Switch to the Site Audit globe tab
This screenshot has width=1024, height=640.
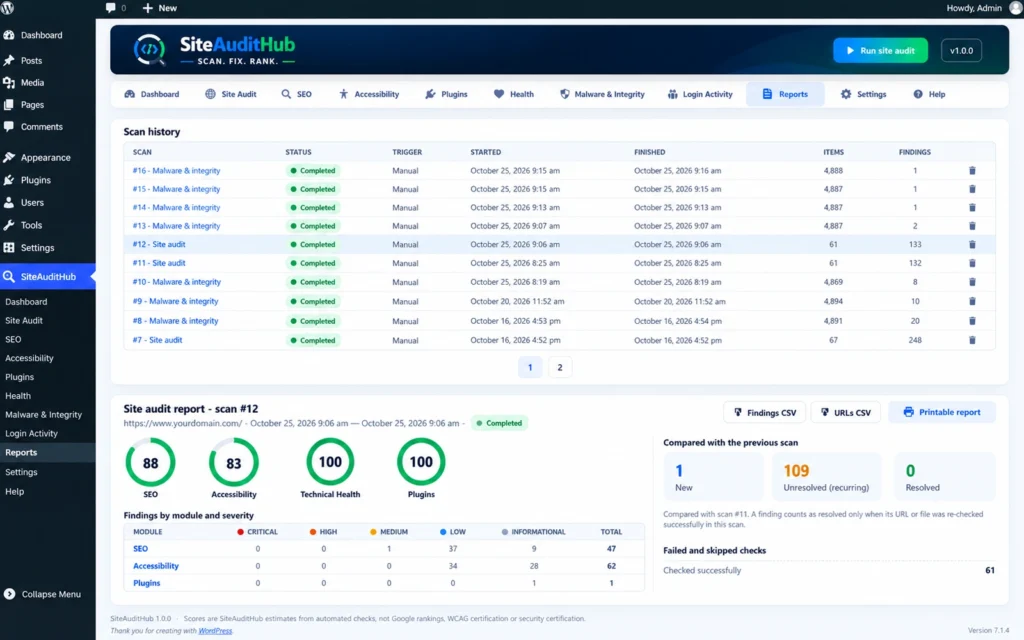pos(231,94)
